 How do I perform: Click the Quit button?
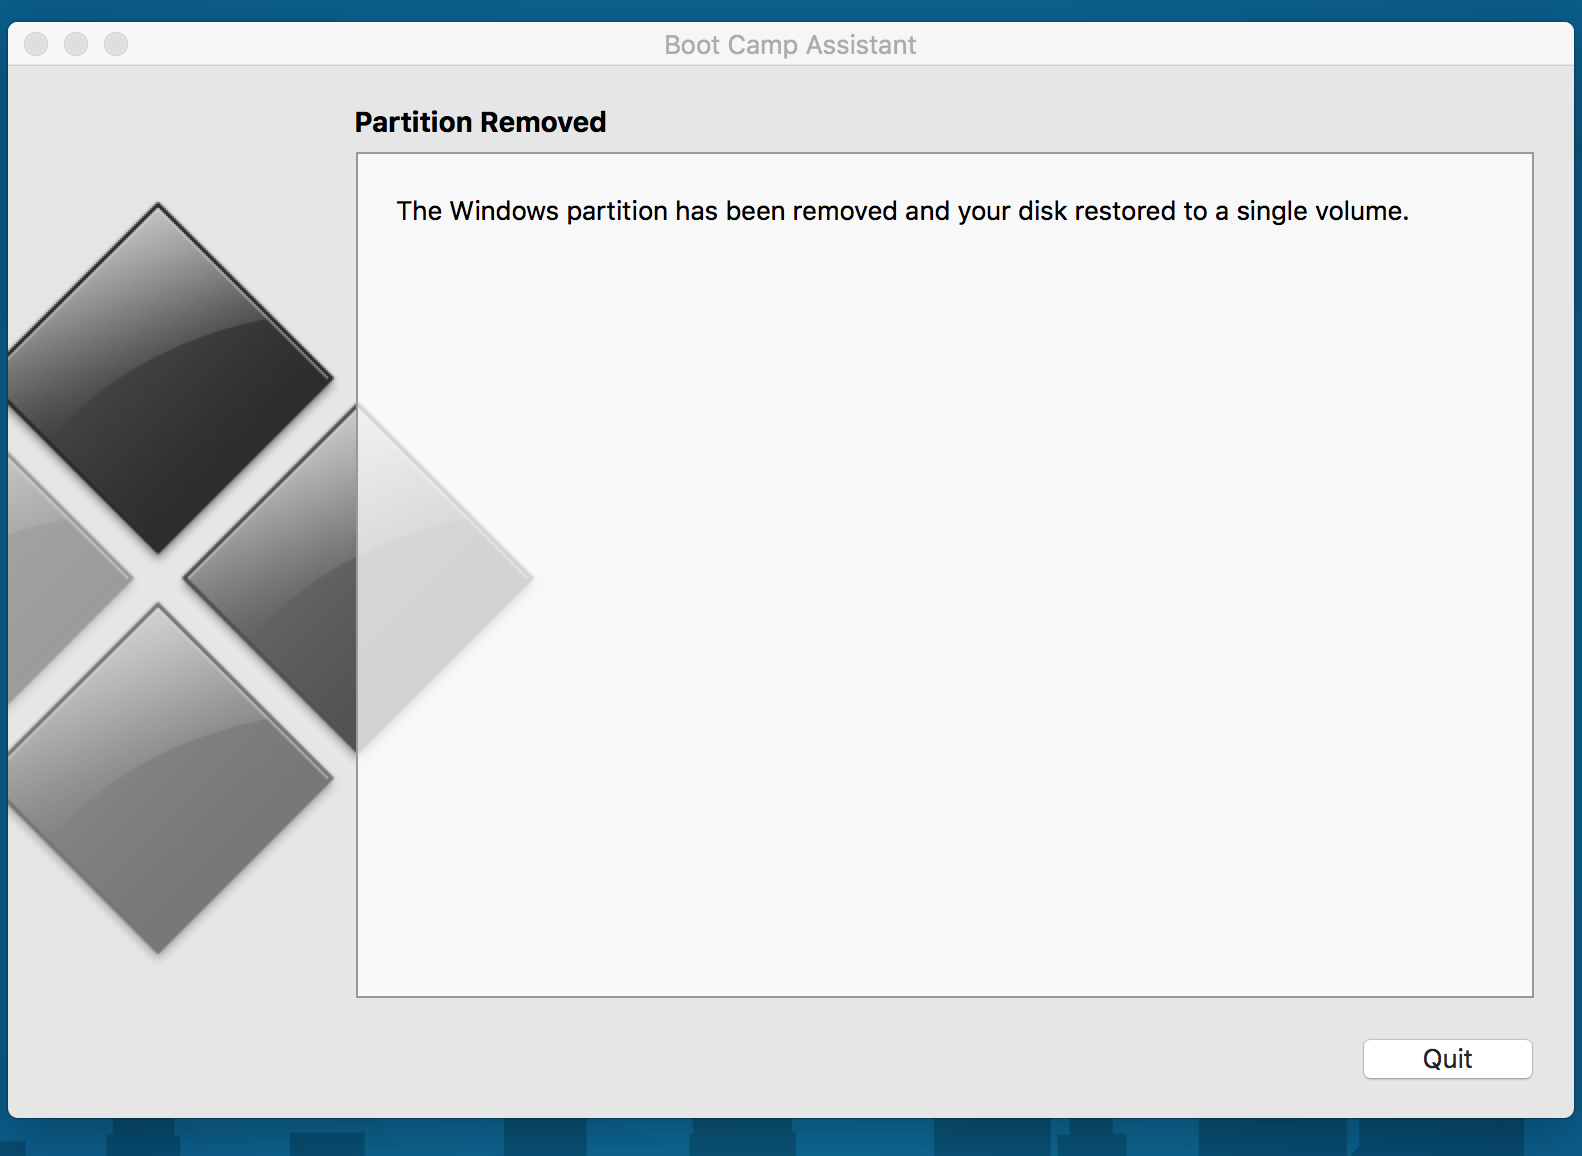coord(1447,1059)
